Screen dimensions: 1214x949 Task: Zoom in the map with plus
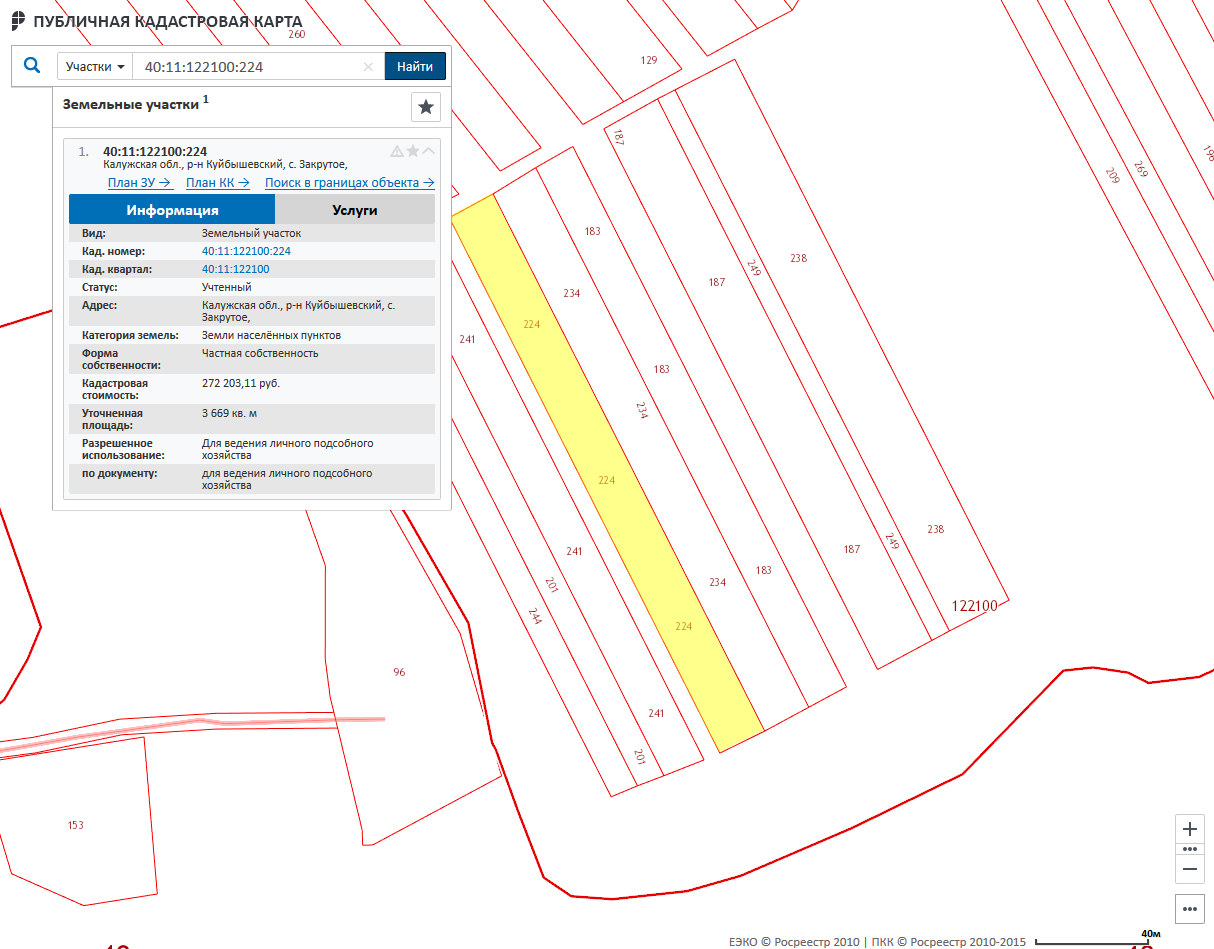click(x=1190, y=829)
